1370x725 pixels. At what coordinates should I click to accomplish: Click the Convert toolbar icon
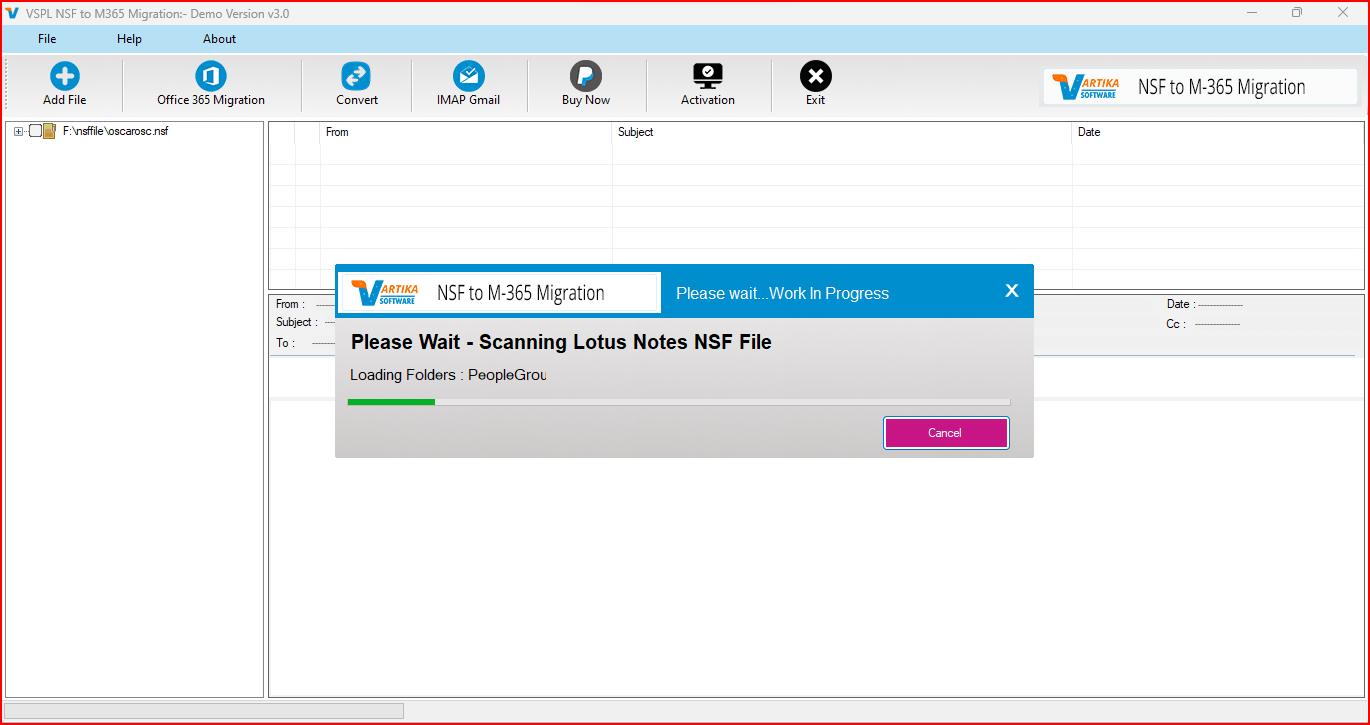356,77
